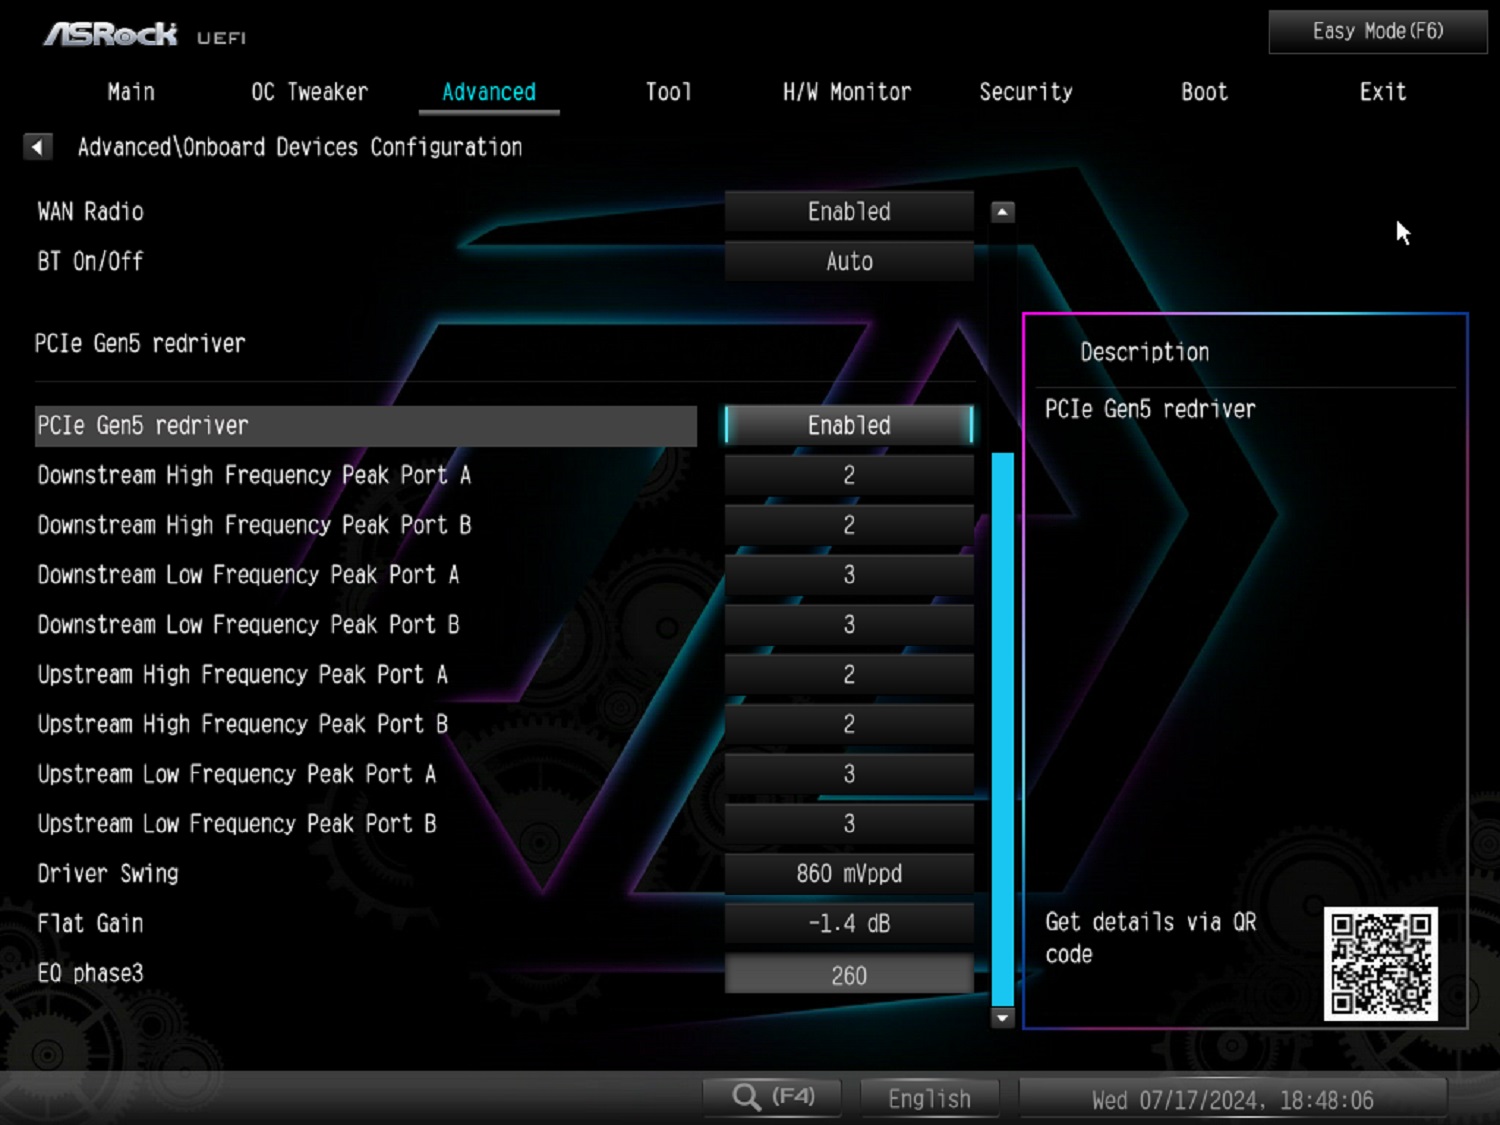Open the Main tab
1500x1125 pixels.
point(131,92)
